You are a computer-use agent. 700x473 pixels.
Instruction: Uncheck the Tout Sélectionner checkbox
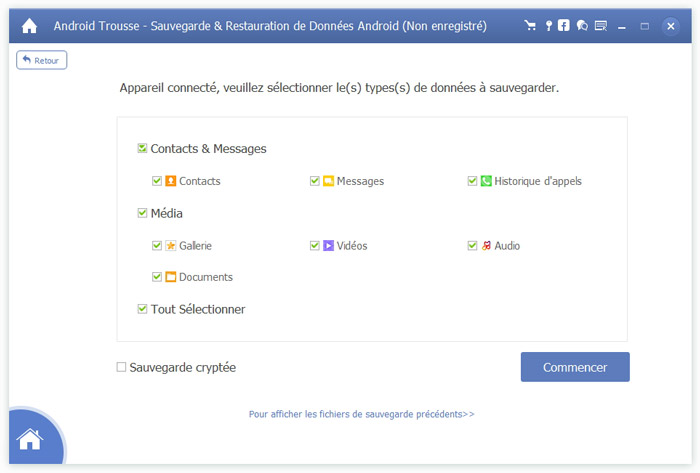(x=143, y=309)
